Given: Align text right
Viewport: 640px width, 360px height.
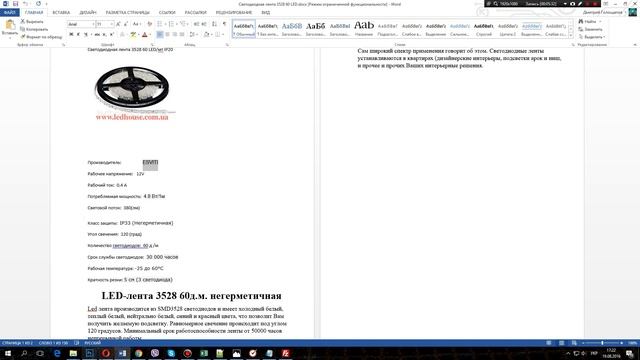Looking at the screenshot, I should pos(175,35).
